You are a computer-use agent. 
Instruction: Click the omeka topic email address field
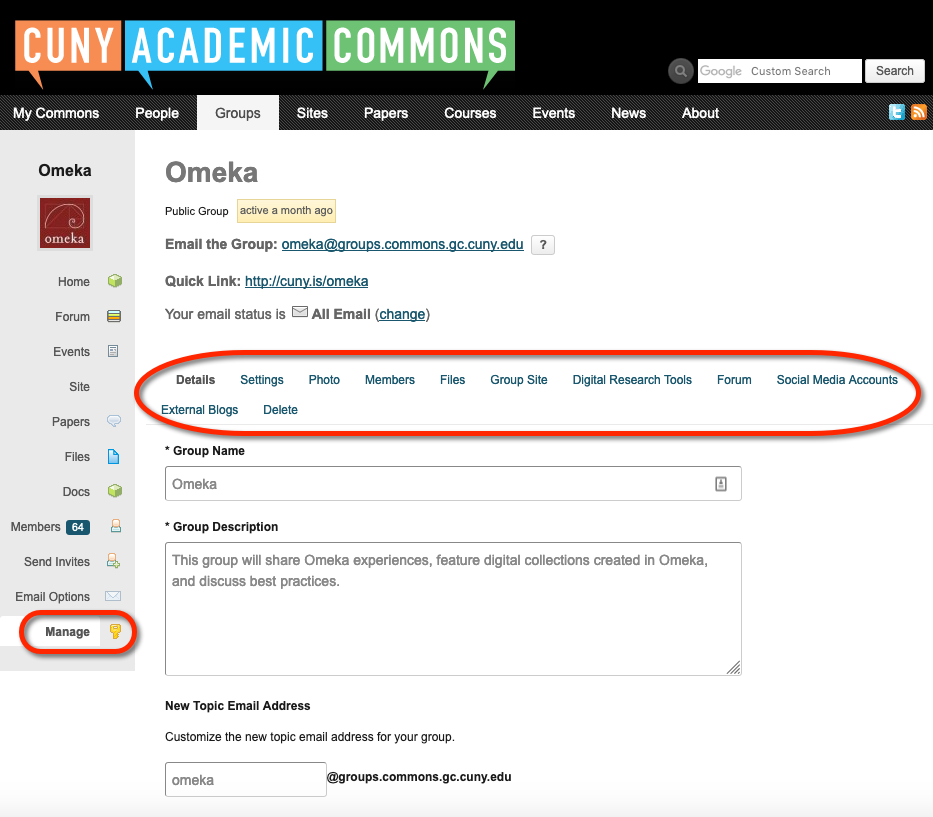point(246,780)
